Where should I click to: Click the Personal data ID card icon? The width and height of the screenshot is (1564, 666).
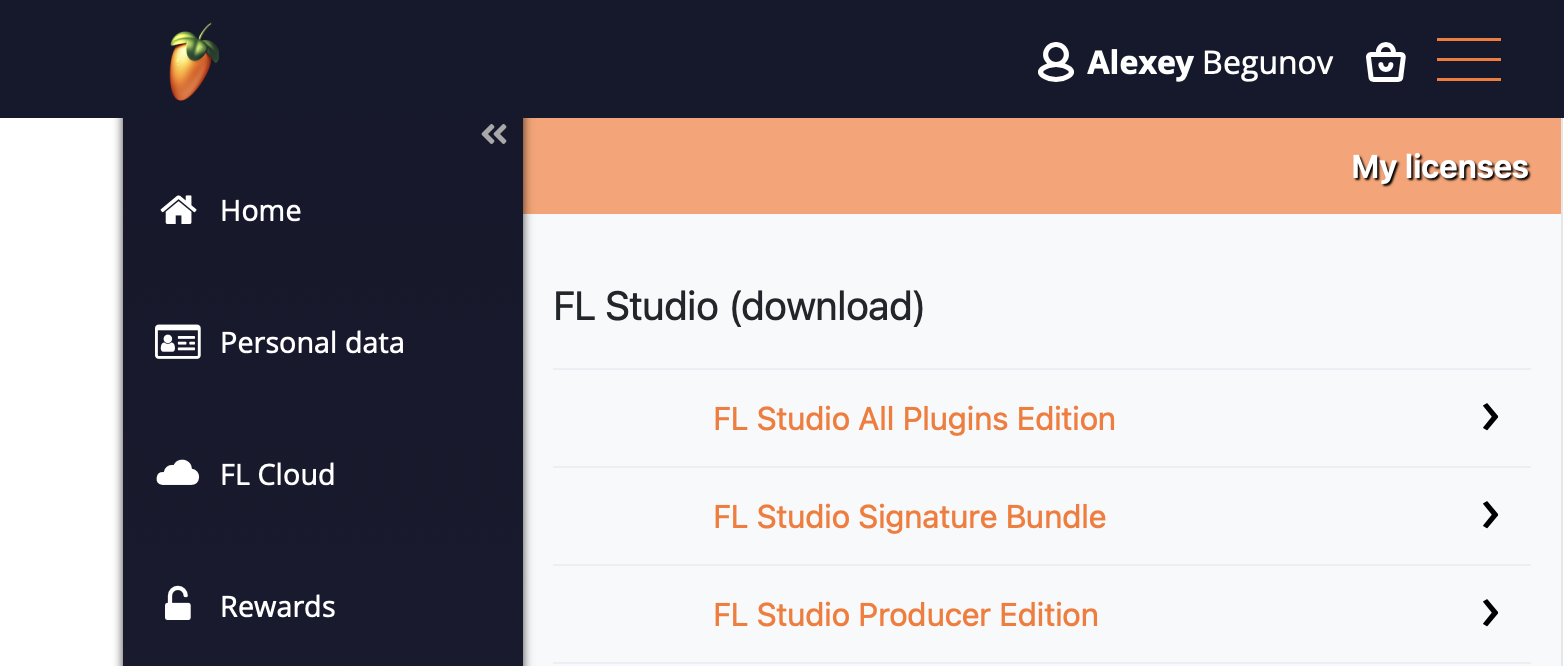(178, 341)
